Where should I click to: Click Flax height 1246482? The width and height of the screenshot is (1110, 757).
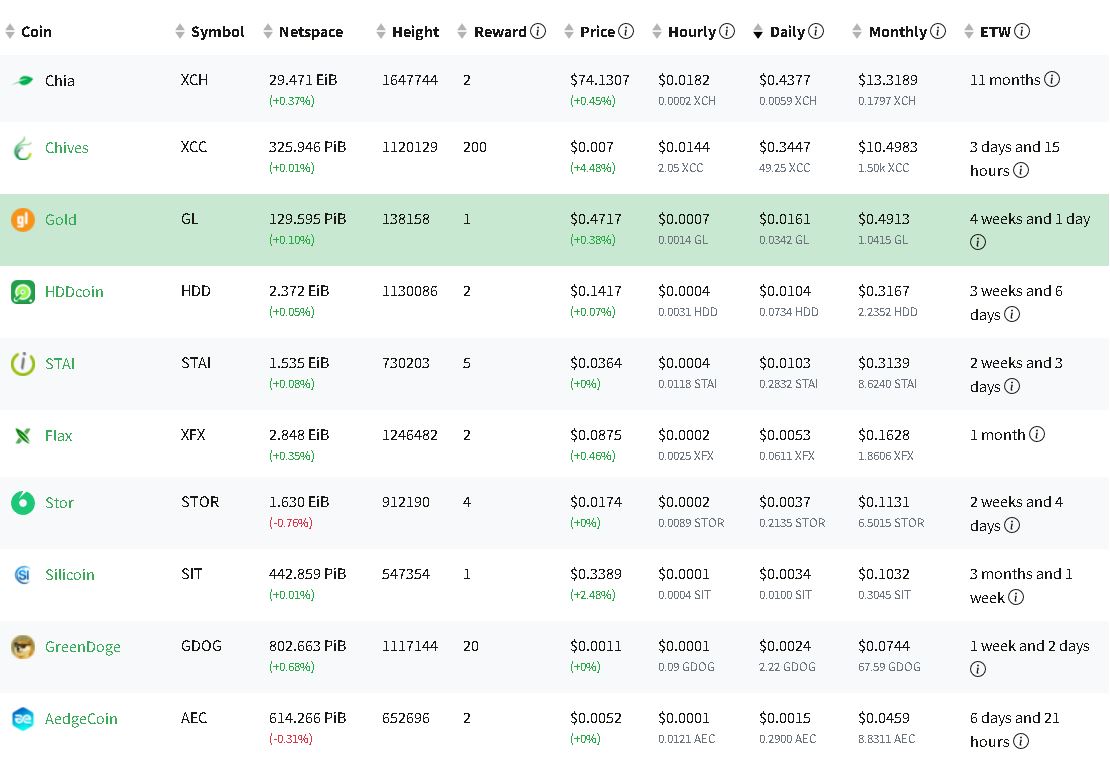click(x=410, y=435)
